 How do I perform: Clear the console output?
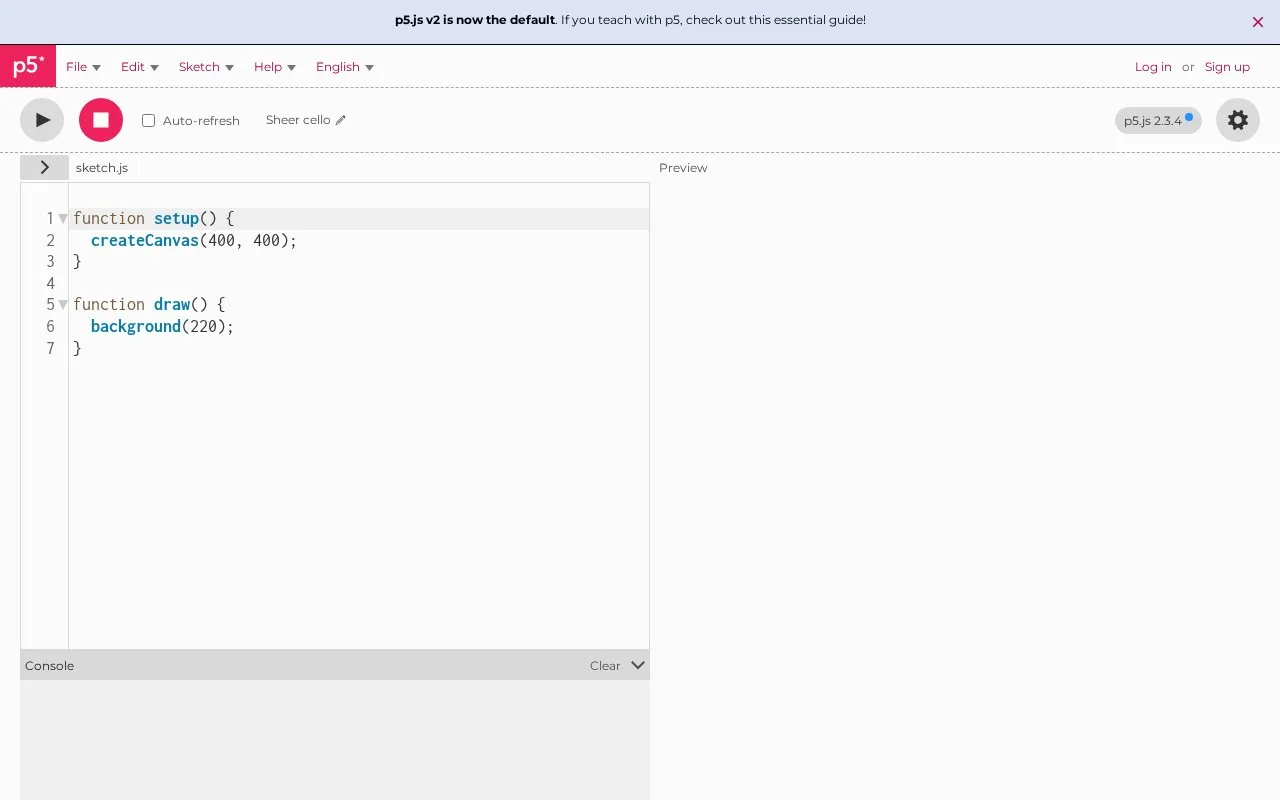point(605,666)
